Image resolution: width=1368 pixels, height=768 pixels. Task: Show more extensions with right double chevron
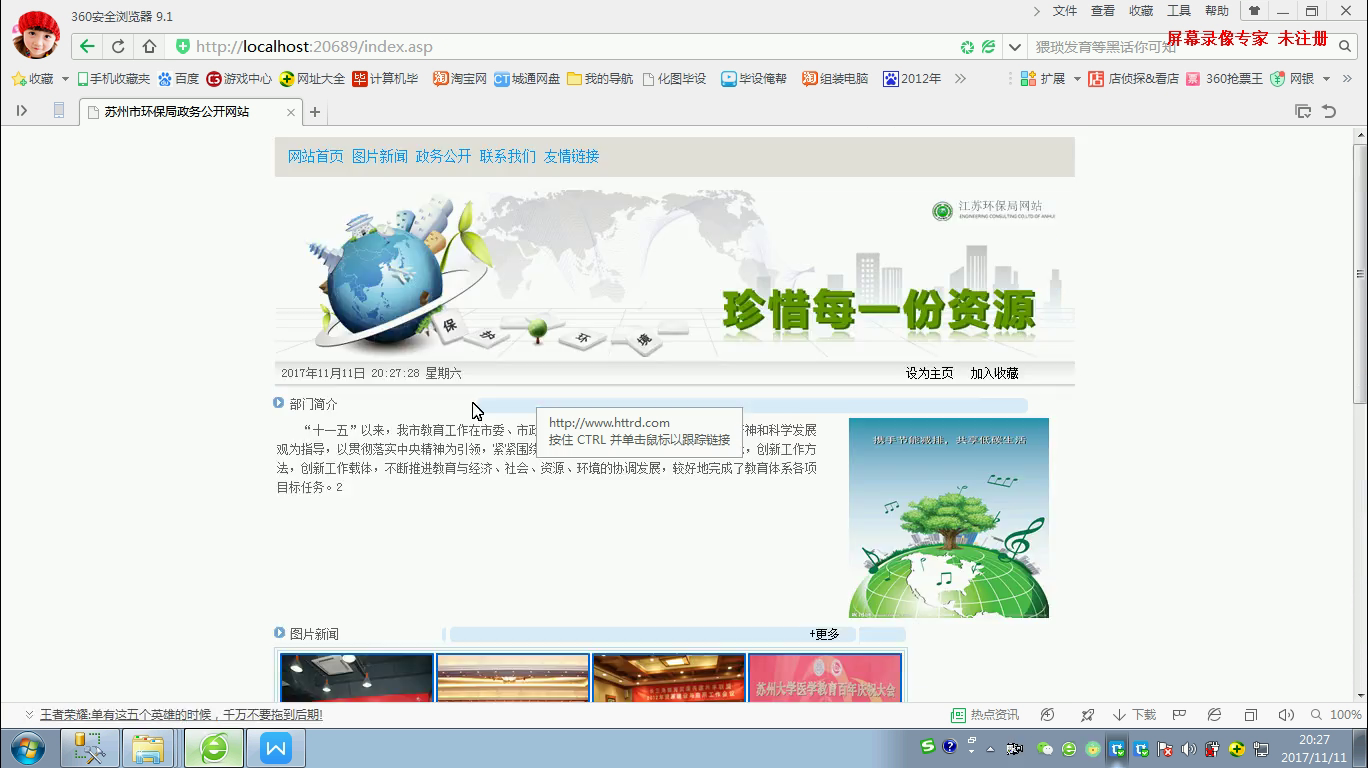(1348, 78)
